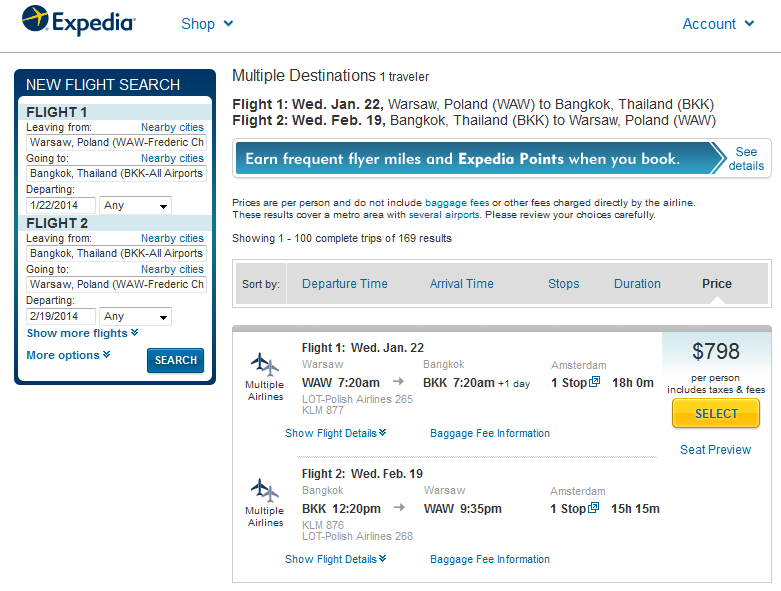Screen dimensions: 781x591
Task: Click the Expedia logo
Action: (78, 20)
